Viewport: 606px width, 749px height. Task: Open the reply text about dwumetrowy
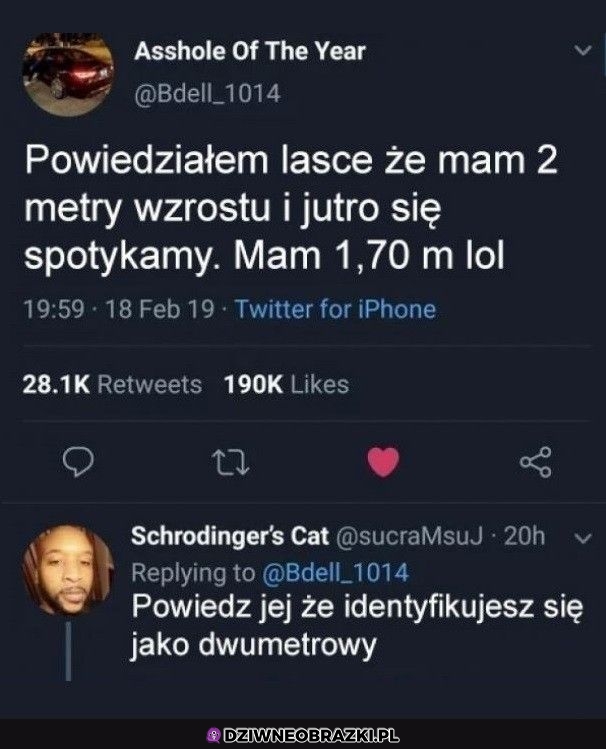tap(357, 626)
